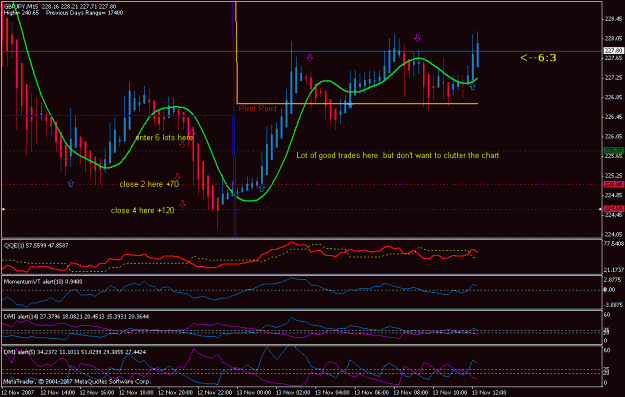This screenshot has height=397, width=625.
Task: Click the 'enter 6 lots here' annotation
Action: 164,138
